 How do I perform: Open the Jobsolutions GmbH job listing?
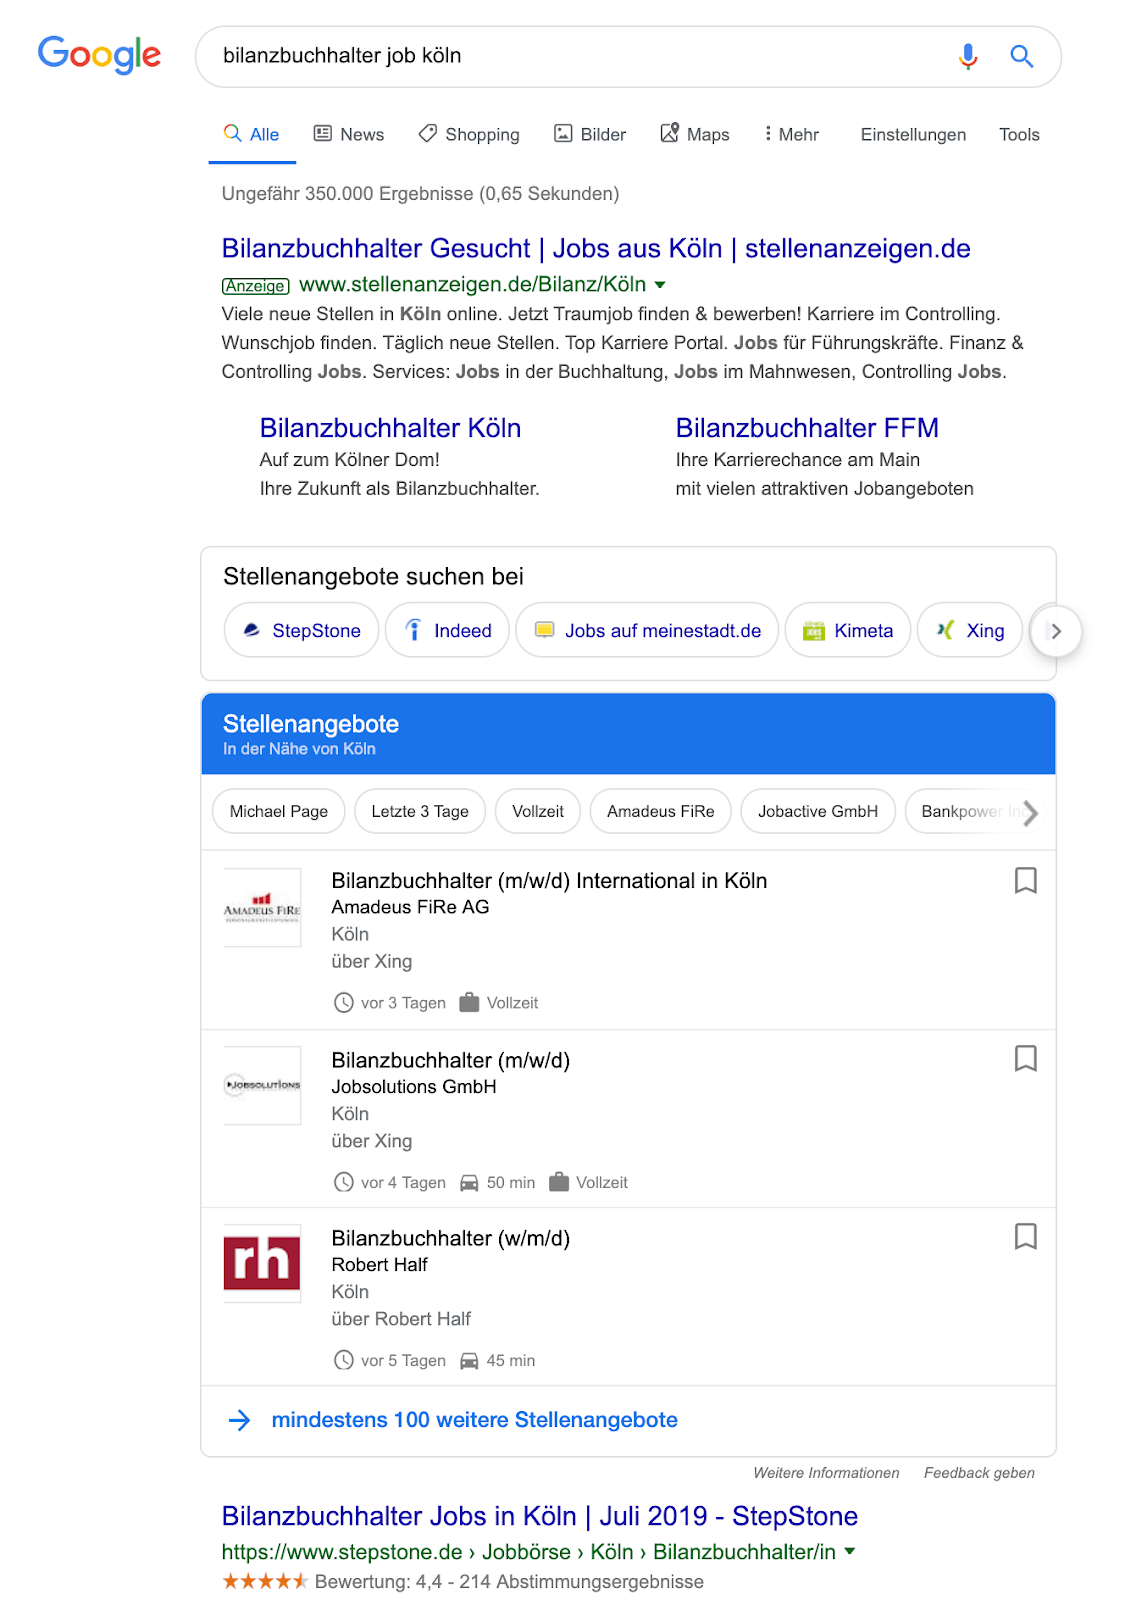tap(451, 1060)
